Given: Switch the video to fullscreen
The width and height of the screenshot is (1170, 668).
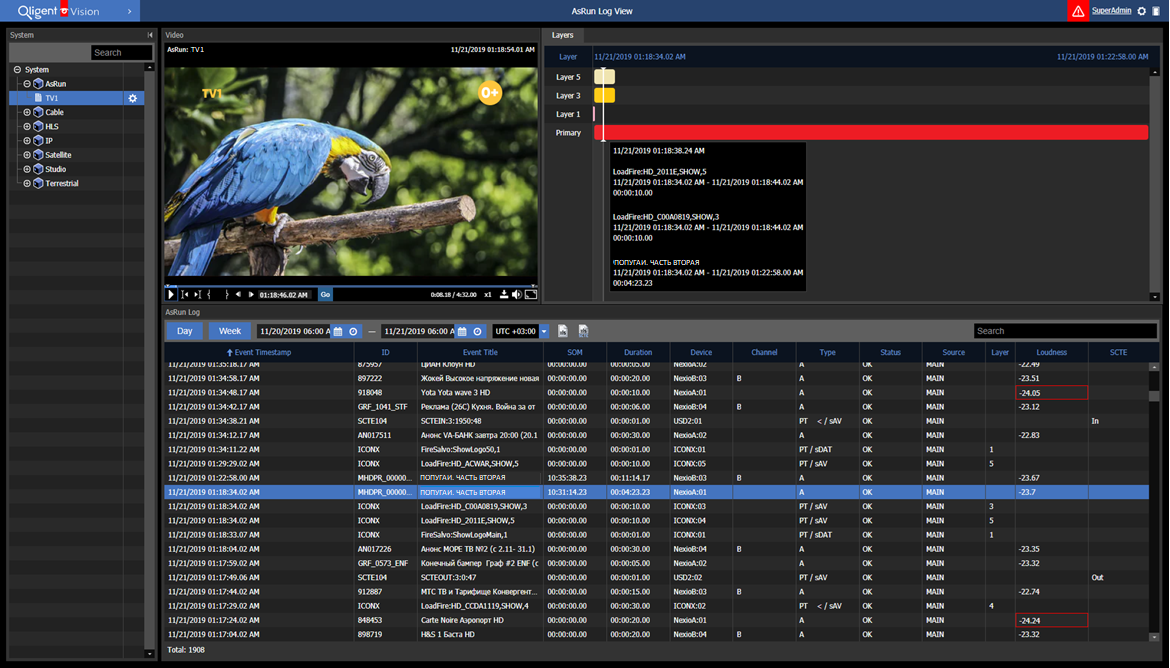Looking at the screenshot, I should coord(531,294).
